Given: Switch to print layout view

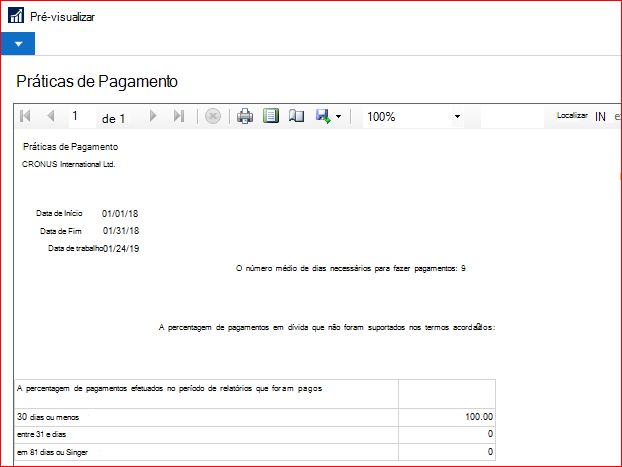Looking at the screenshot, I should 271,116.
